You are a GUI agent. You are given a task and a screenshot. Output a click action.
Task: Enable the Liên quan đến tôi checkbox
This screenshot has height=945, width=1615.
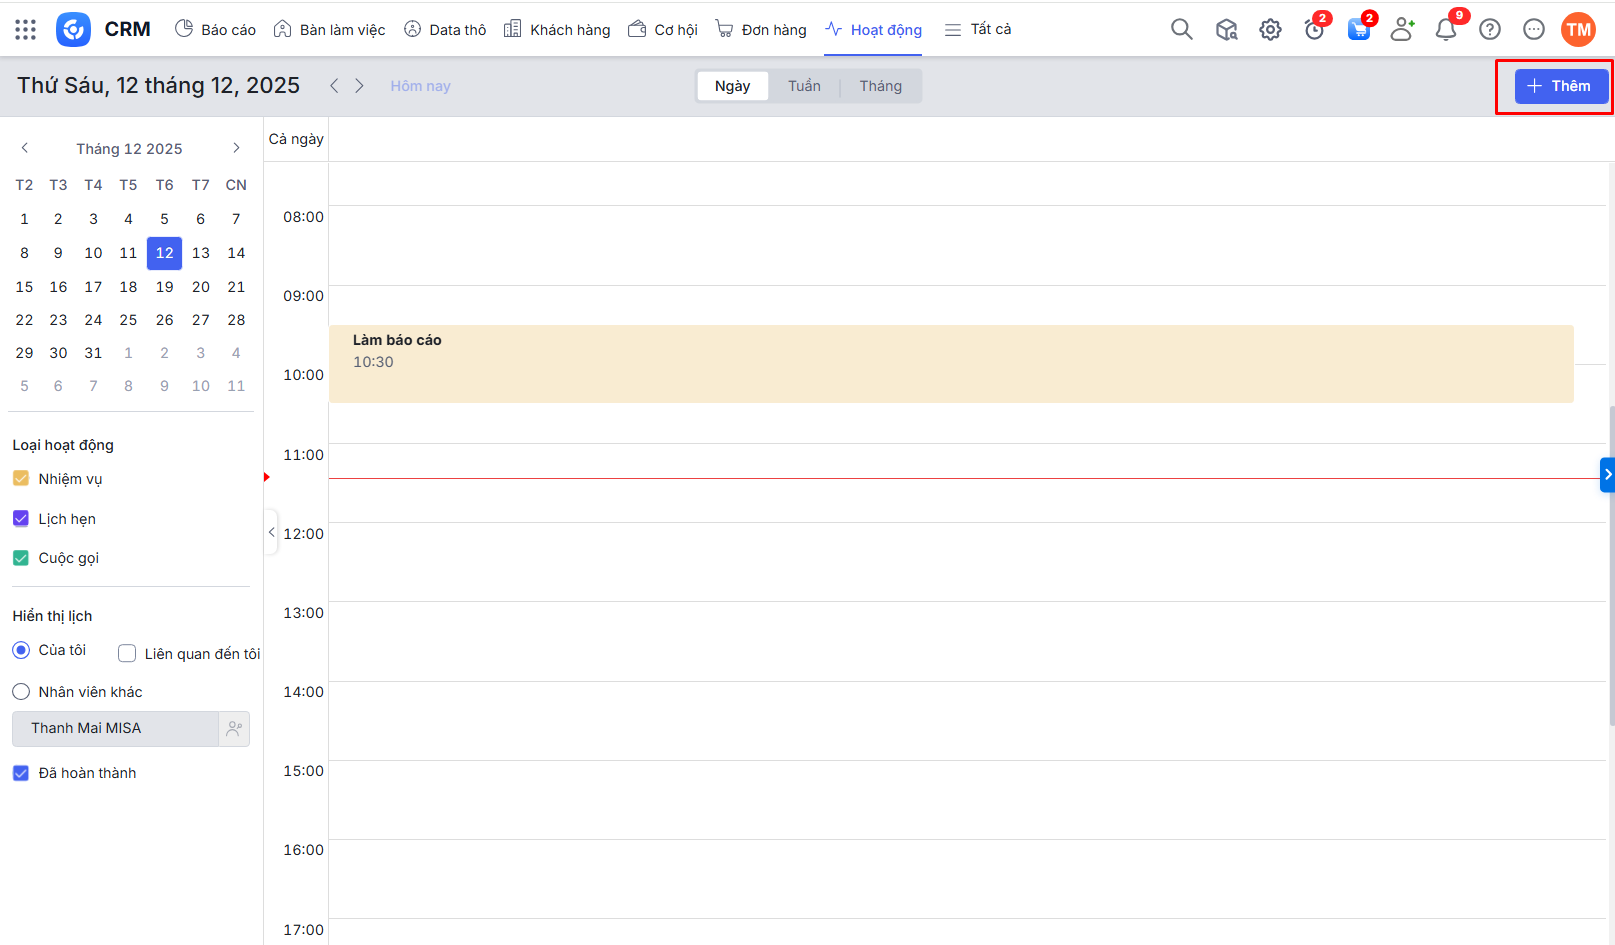127,654
